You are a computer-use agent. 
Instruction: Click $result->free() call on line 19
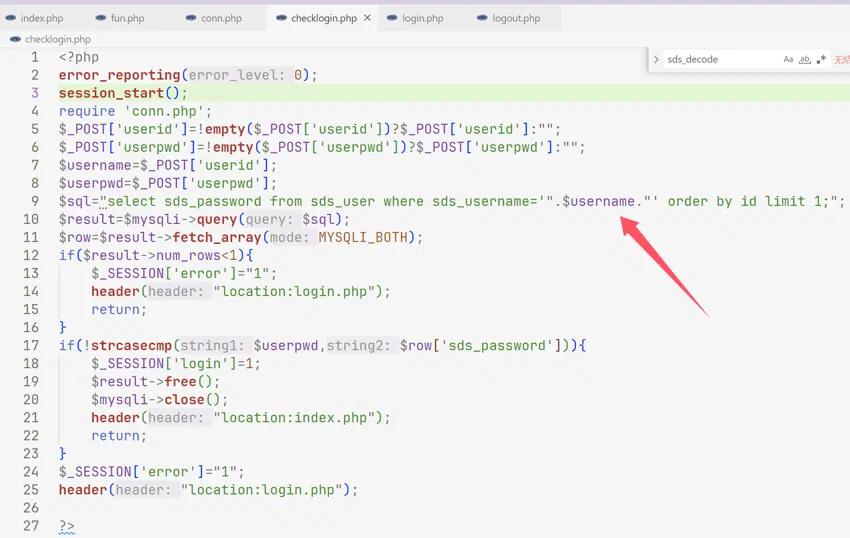click(155, 382)
